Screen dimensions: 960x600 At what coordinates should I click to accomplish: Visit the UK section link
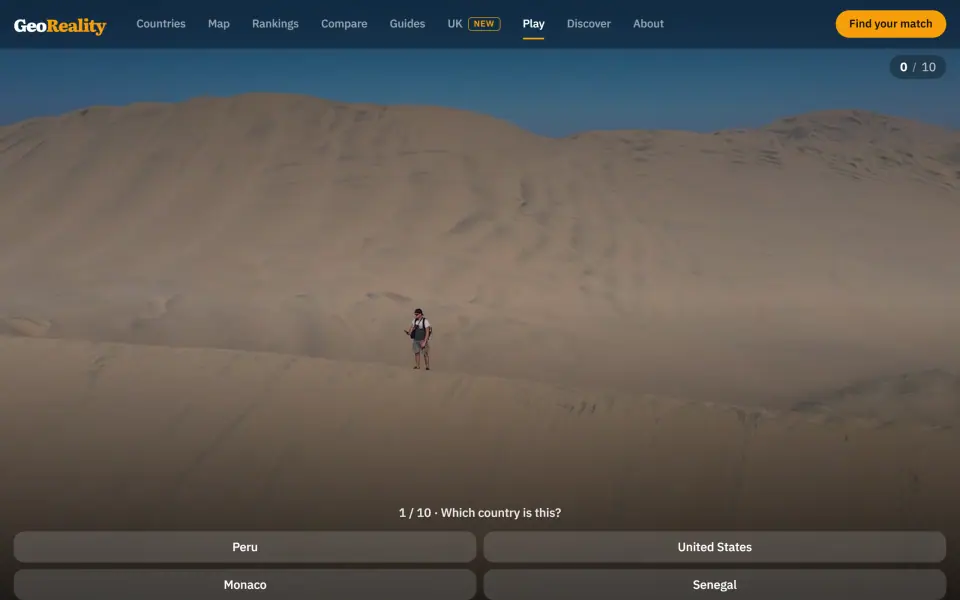point(454,24)
